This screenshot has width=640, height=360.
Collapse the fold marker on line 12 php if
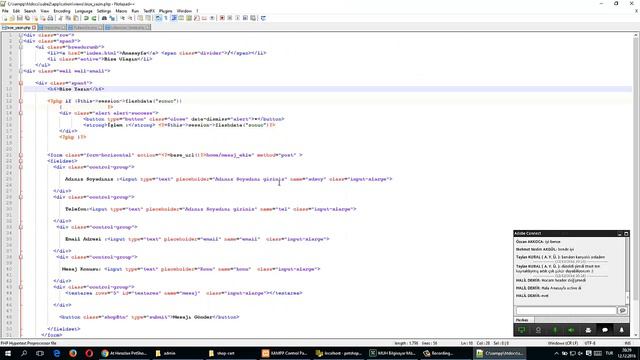tap(20, 101)
